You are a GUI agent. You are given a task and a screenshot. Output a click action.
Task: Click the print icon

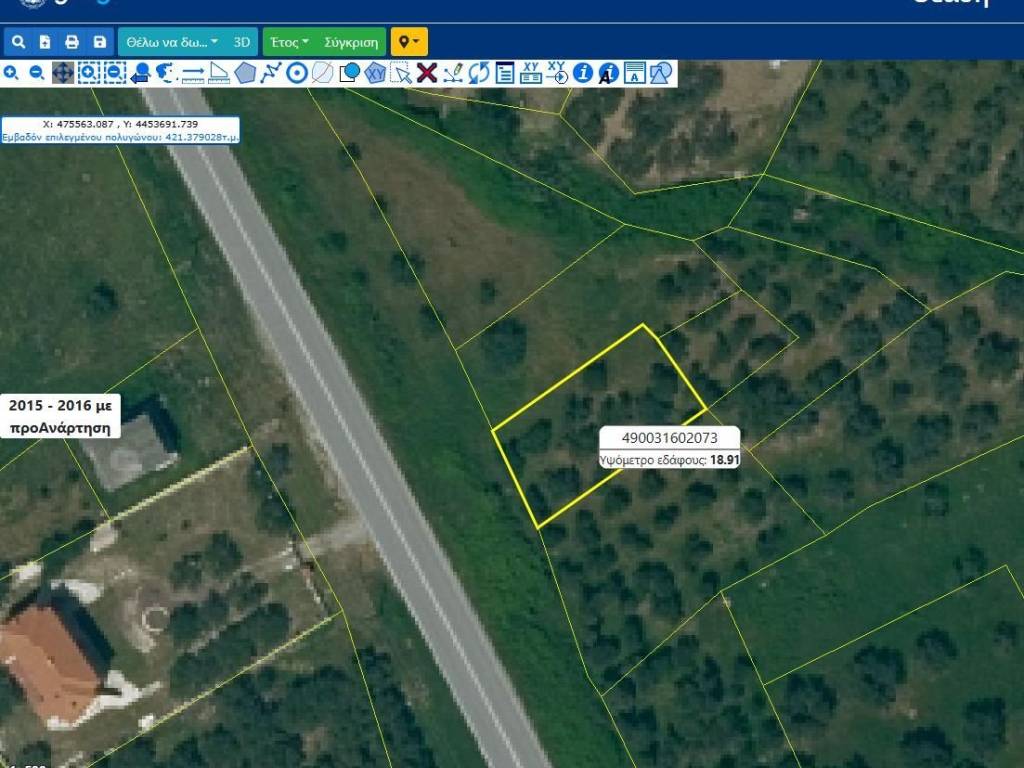[72, 42]
